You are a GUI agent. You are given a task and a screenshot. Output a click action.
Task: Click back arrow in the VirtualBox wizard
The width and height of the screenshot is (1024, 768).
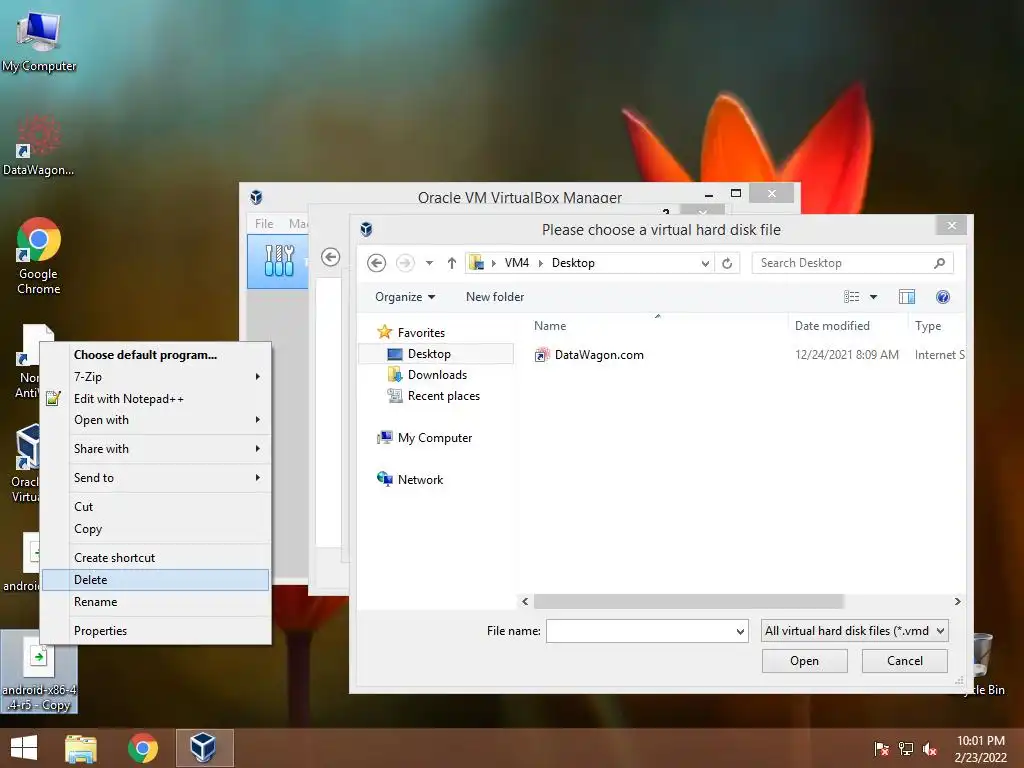330,257
